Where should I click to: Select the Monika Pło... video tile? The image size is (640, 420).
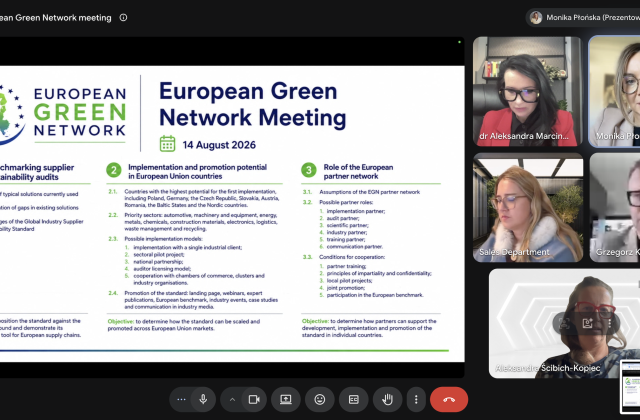click(614, 91)
